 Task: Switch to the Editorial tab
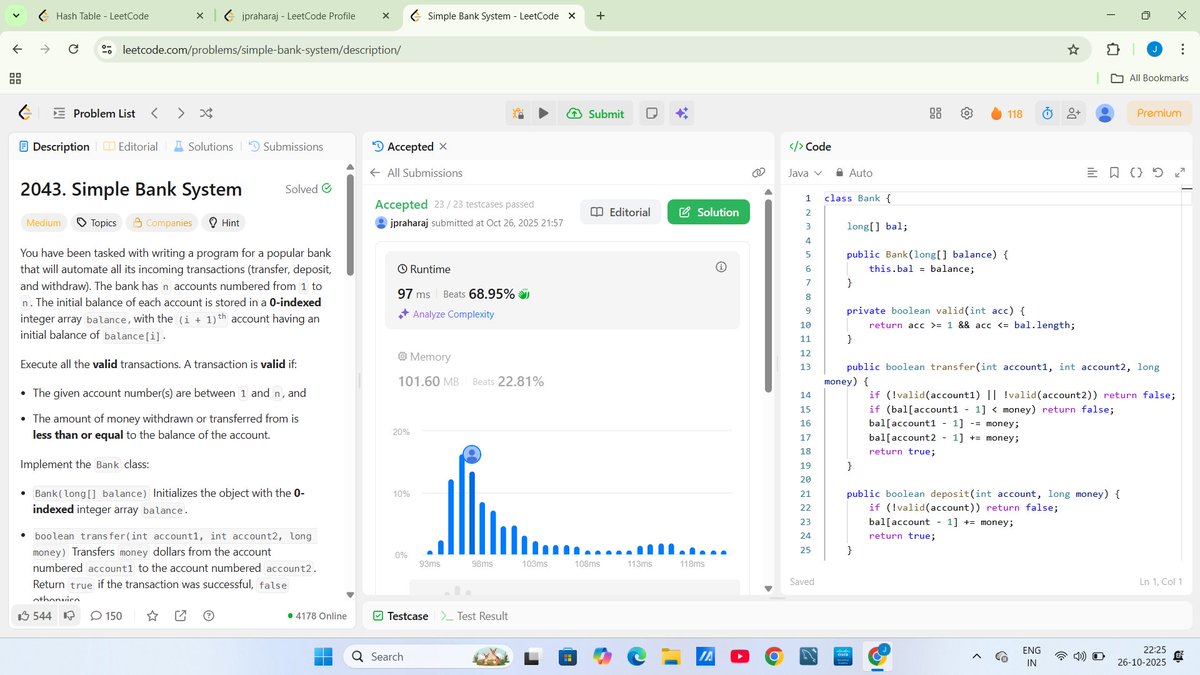131,146
